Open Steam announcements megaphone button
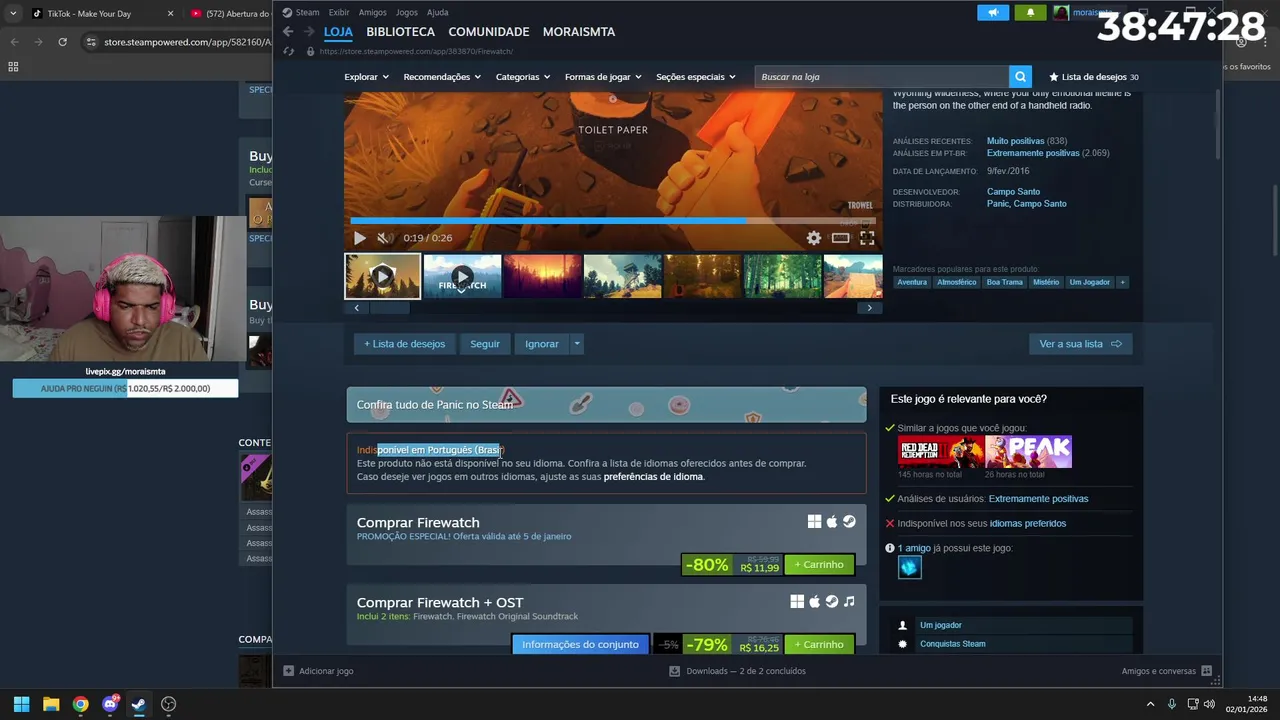 [x=993, y=12]
